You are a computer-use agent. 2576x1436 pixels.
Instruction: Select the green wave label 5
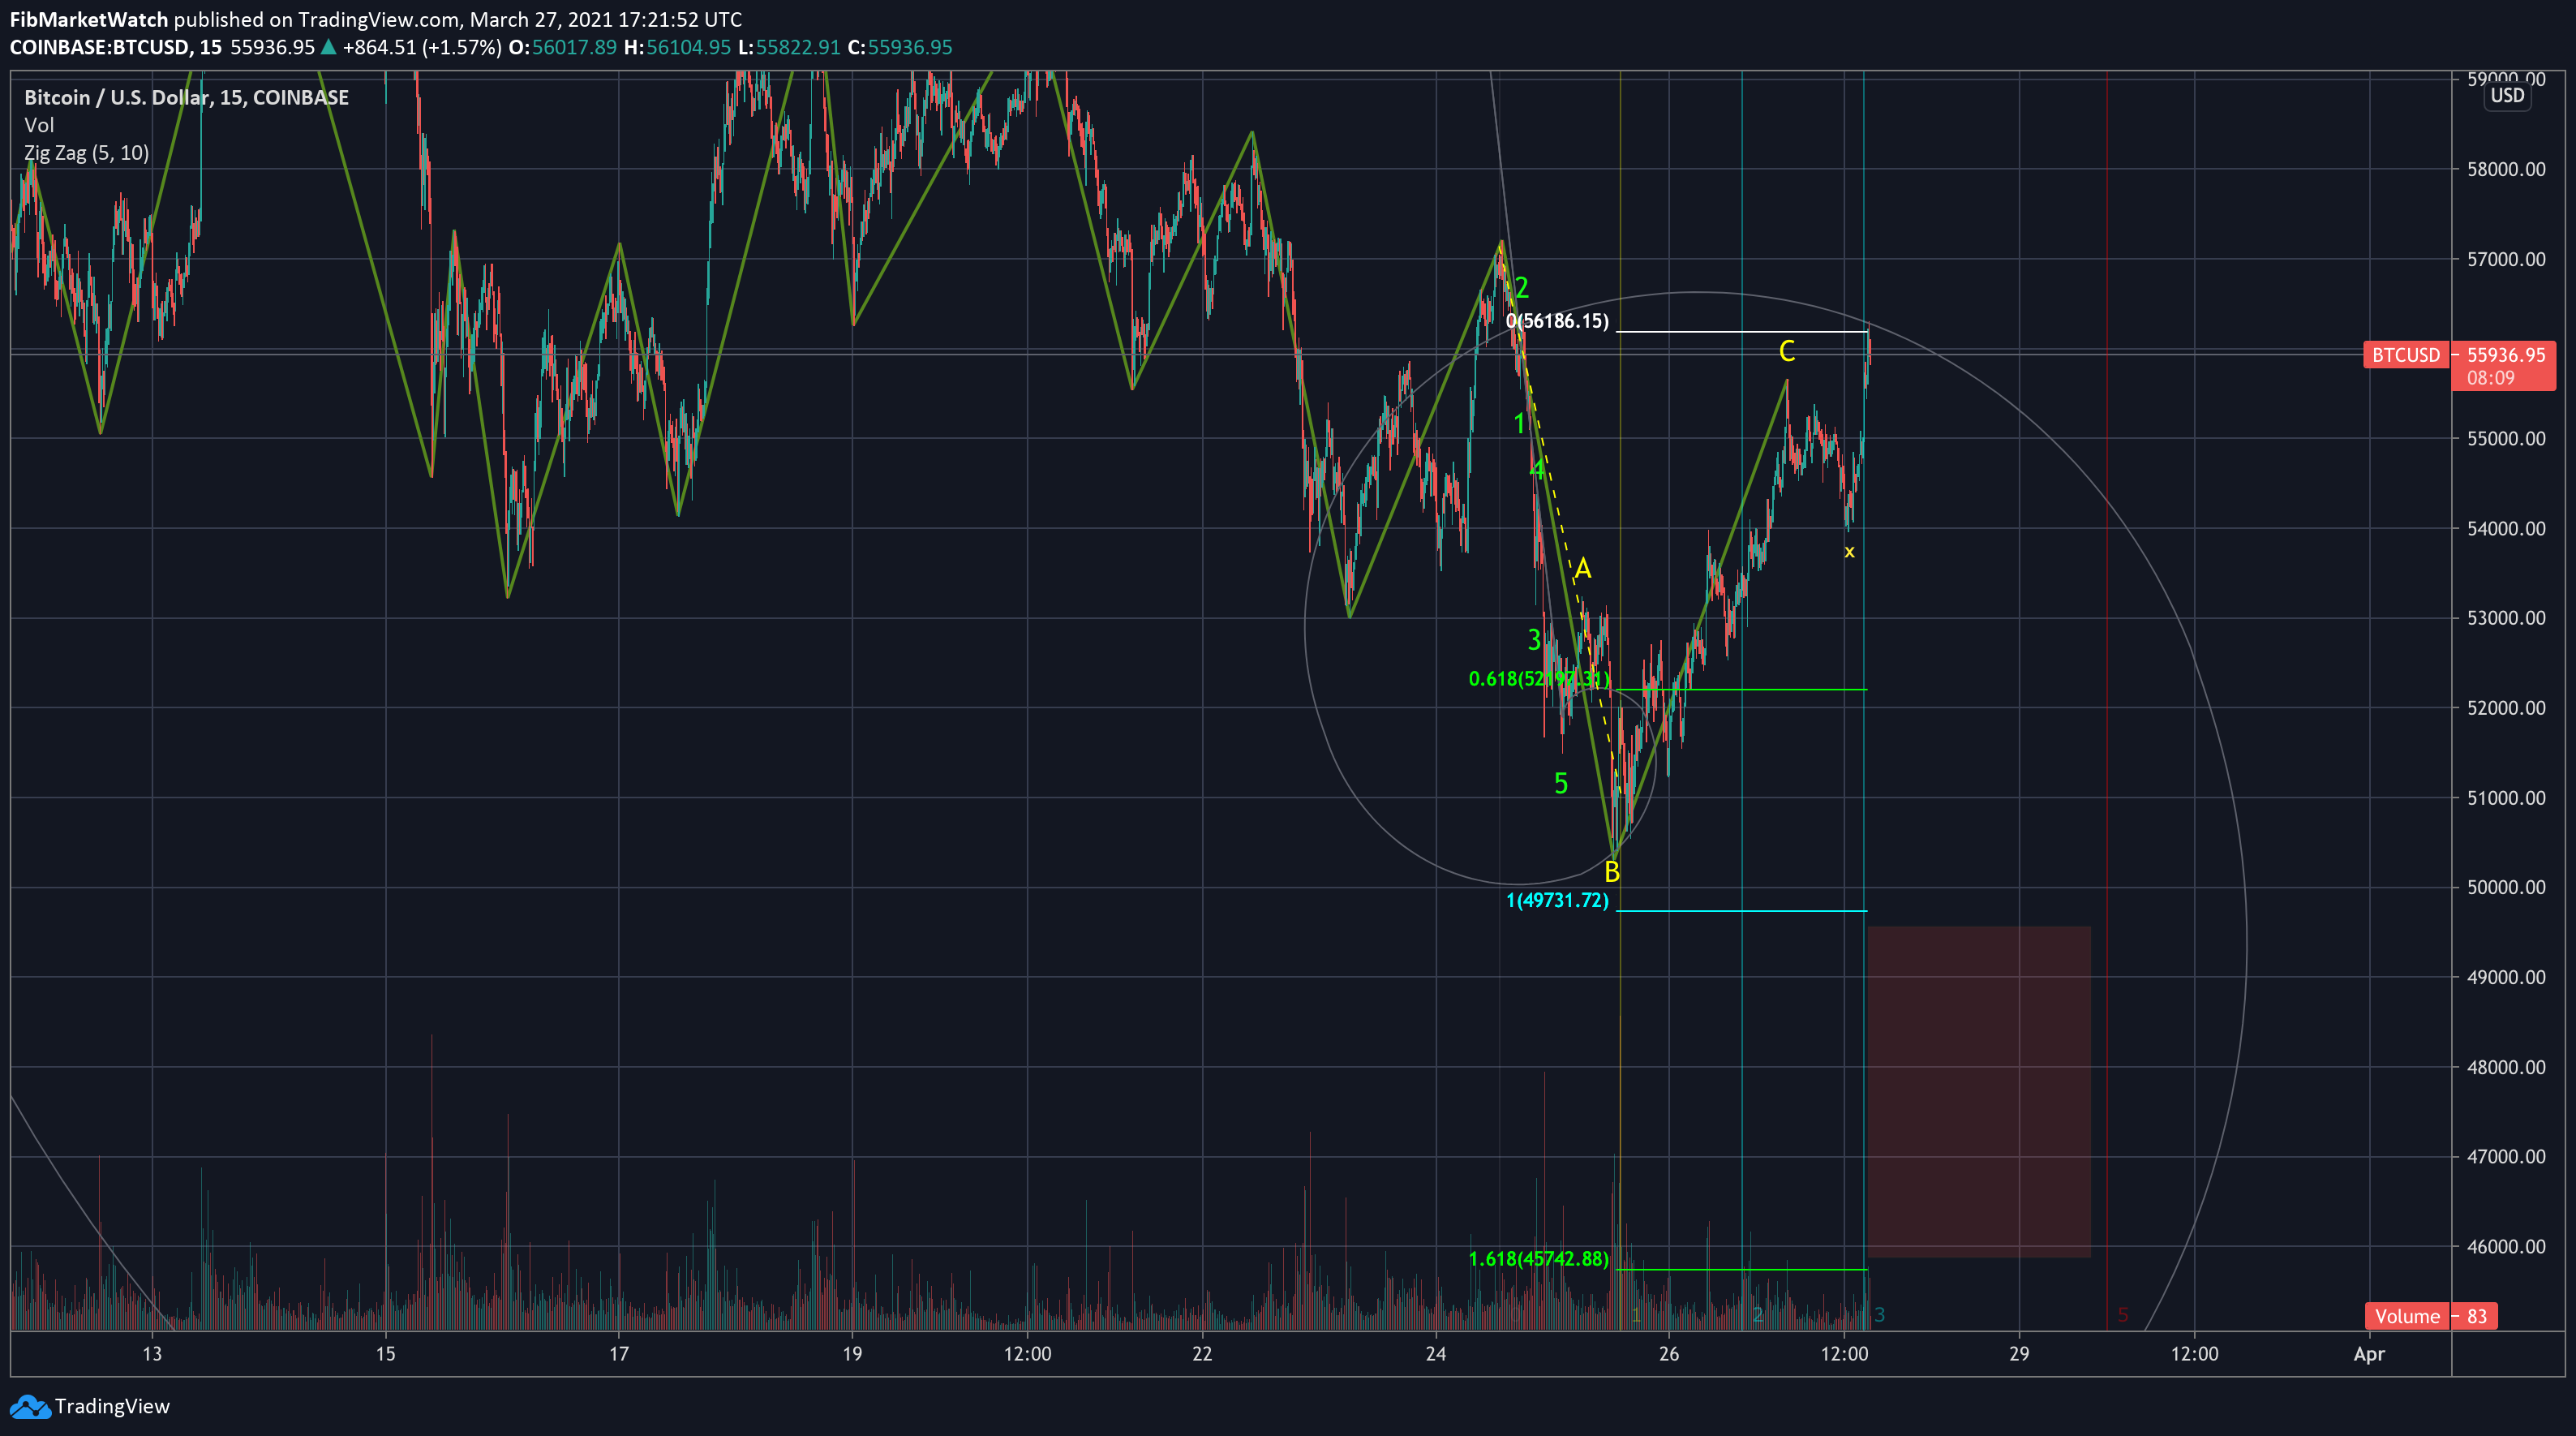pos(1561,784)
